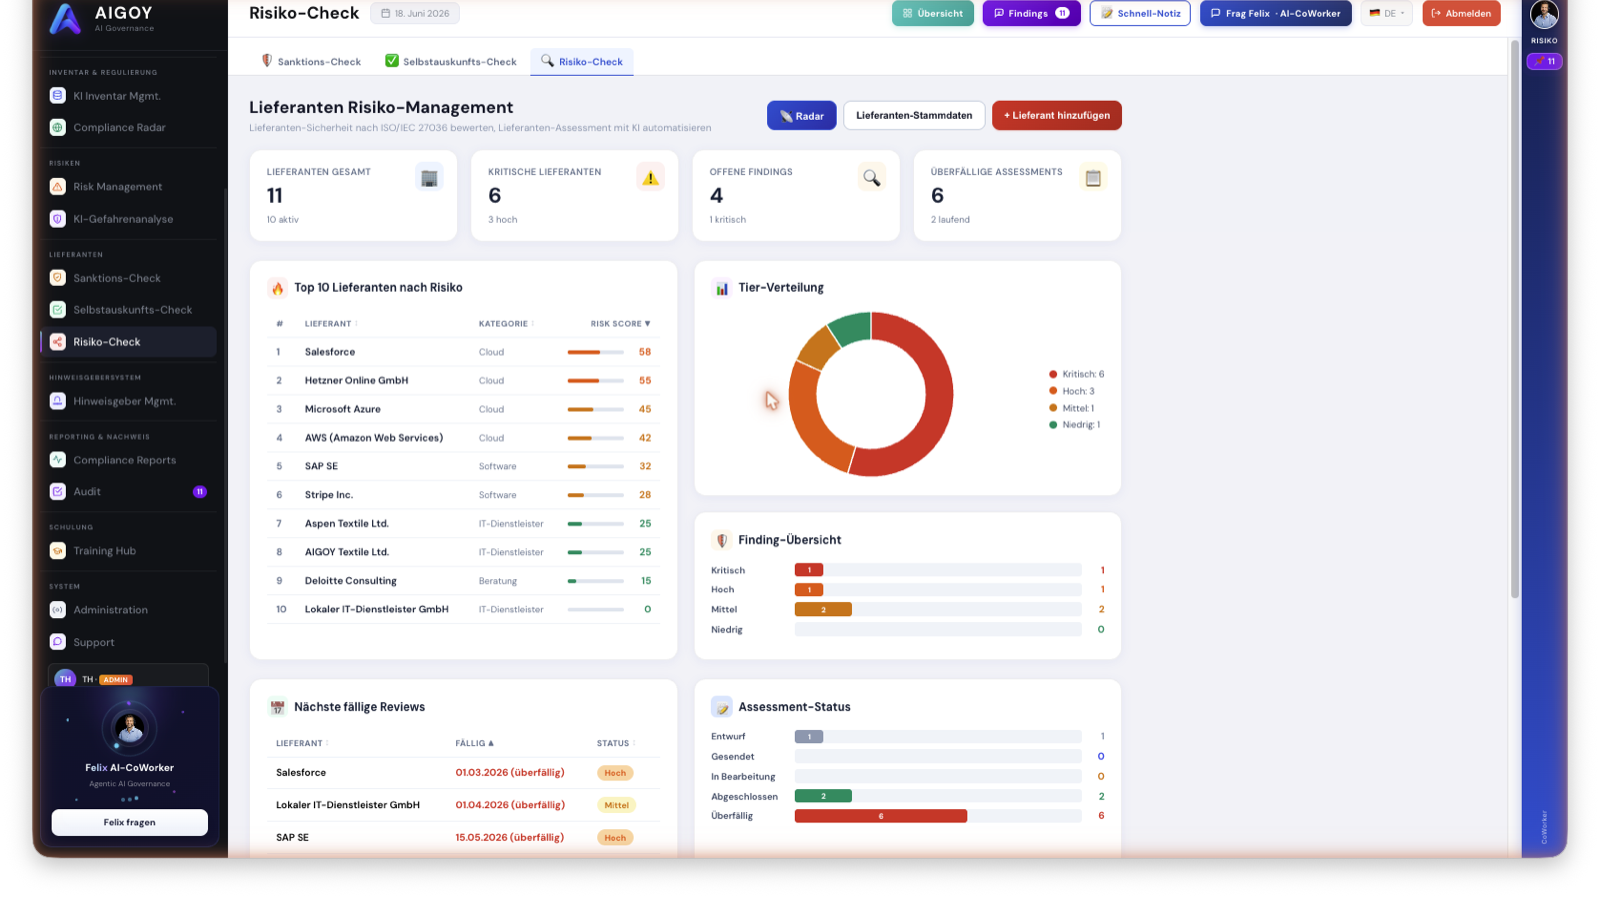The height and width of the screenshot is (898, 1600).
Task: Click the Kritisch red legend swatch
Action: pos(1053,375)
